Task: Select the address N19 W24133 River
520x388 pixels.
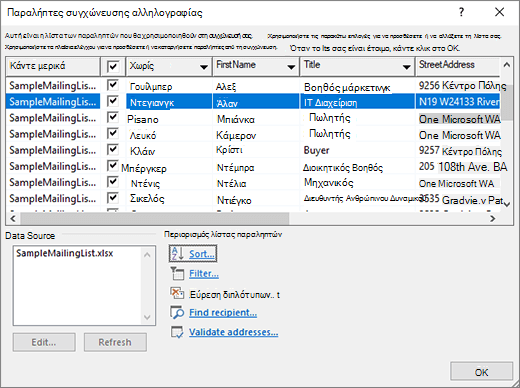Action: point(459,101)
